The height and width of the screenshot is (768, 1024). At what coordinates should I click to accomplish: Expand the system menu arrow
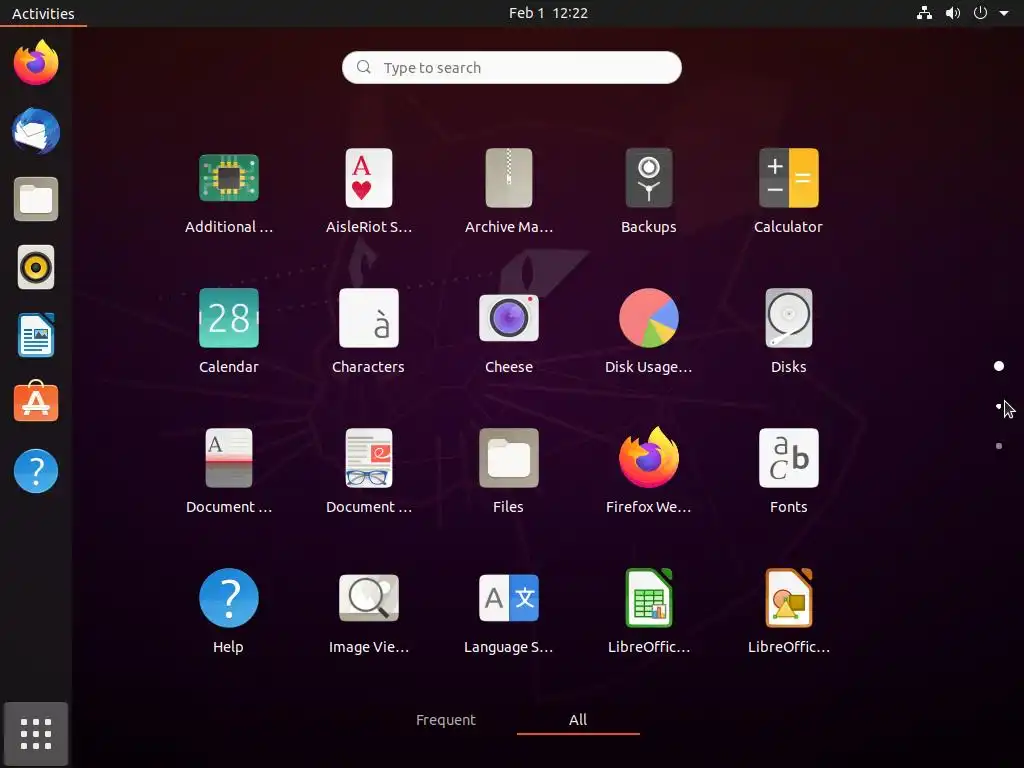(x=1004, y=13)
